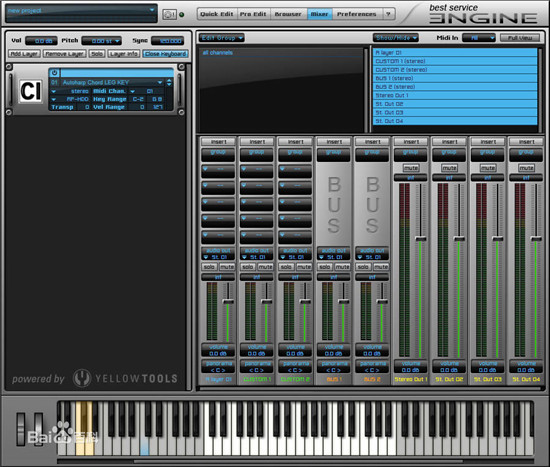Click the St. Out 04 volume fader
The width and height of the screenshot is (550, 467).
[x=536, y=239]
